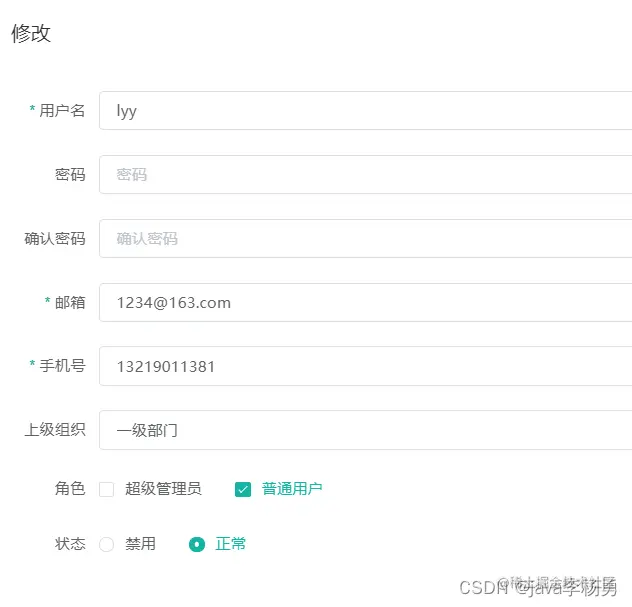The image size is (632, 607).
Task: Click the 禁用 label text
Action: (140, 544)
